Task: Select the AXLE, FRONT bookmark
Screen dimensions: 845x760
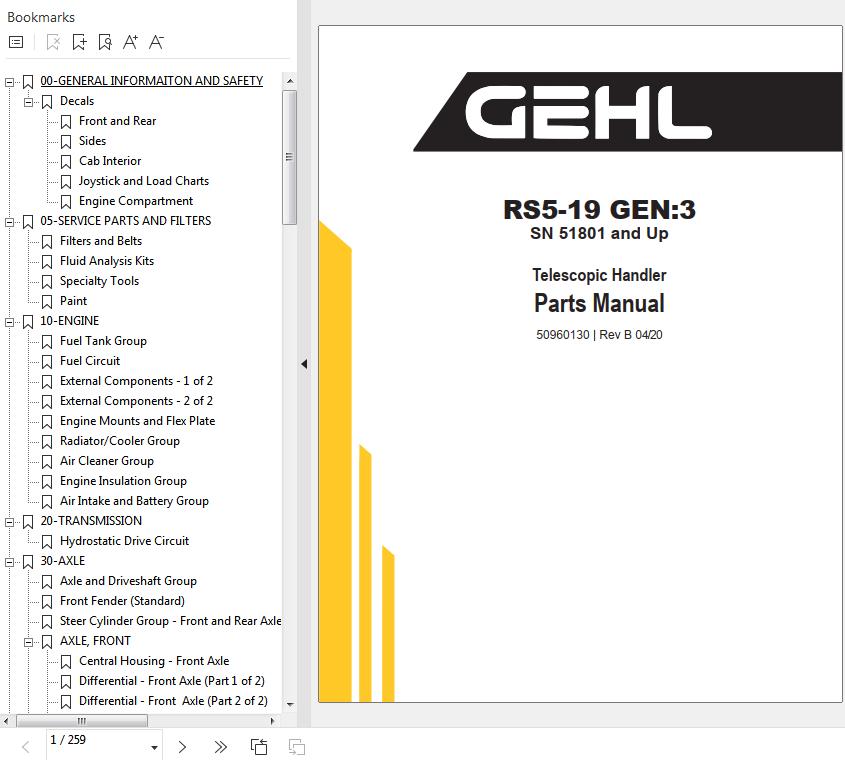Action: point(95,641)
